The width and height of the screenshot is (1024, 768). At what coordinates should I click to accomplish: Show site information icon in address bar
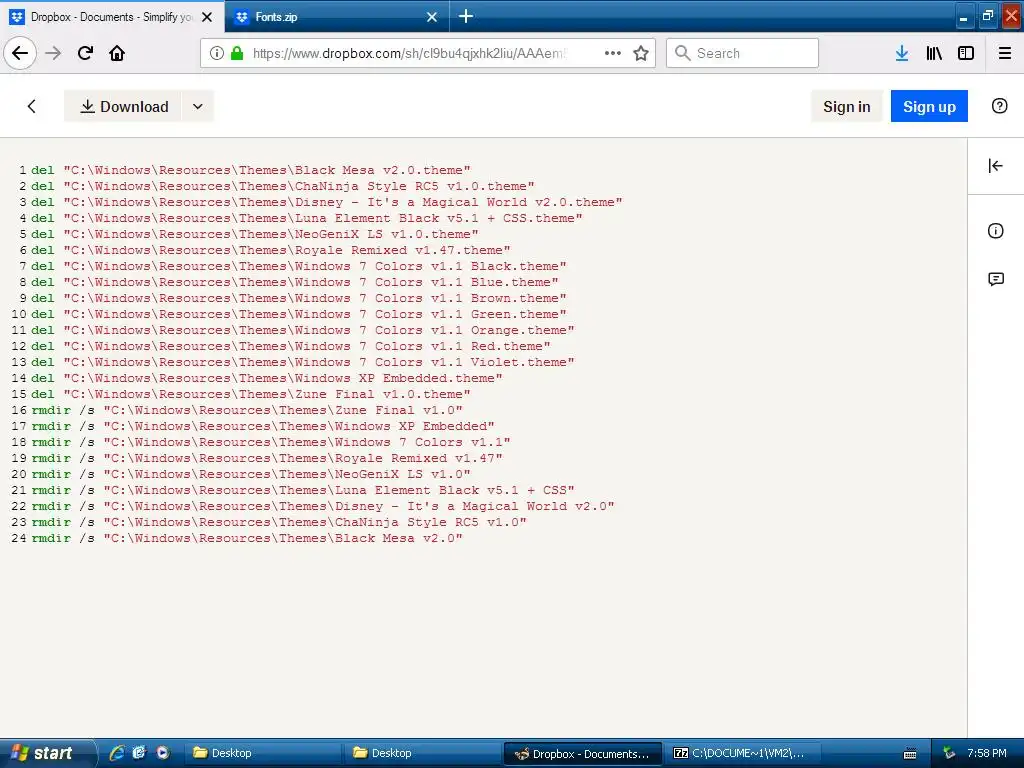click(217, 53)
